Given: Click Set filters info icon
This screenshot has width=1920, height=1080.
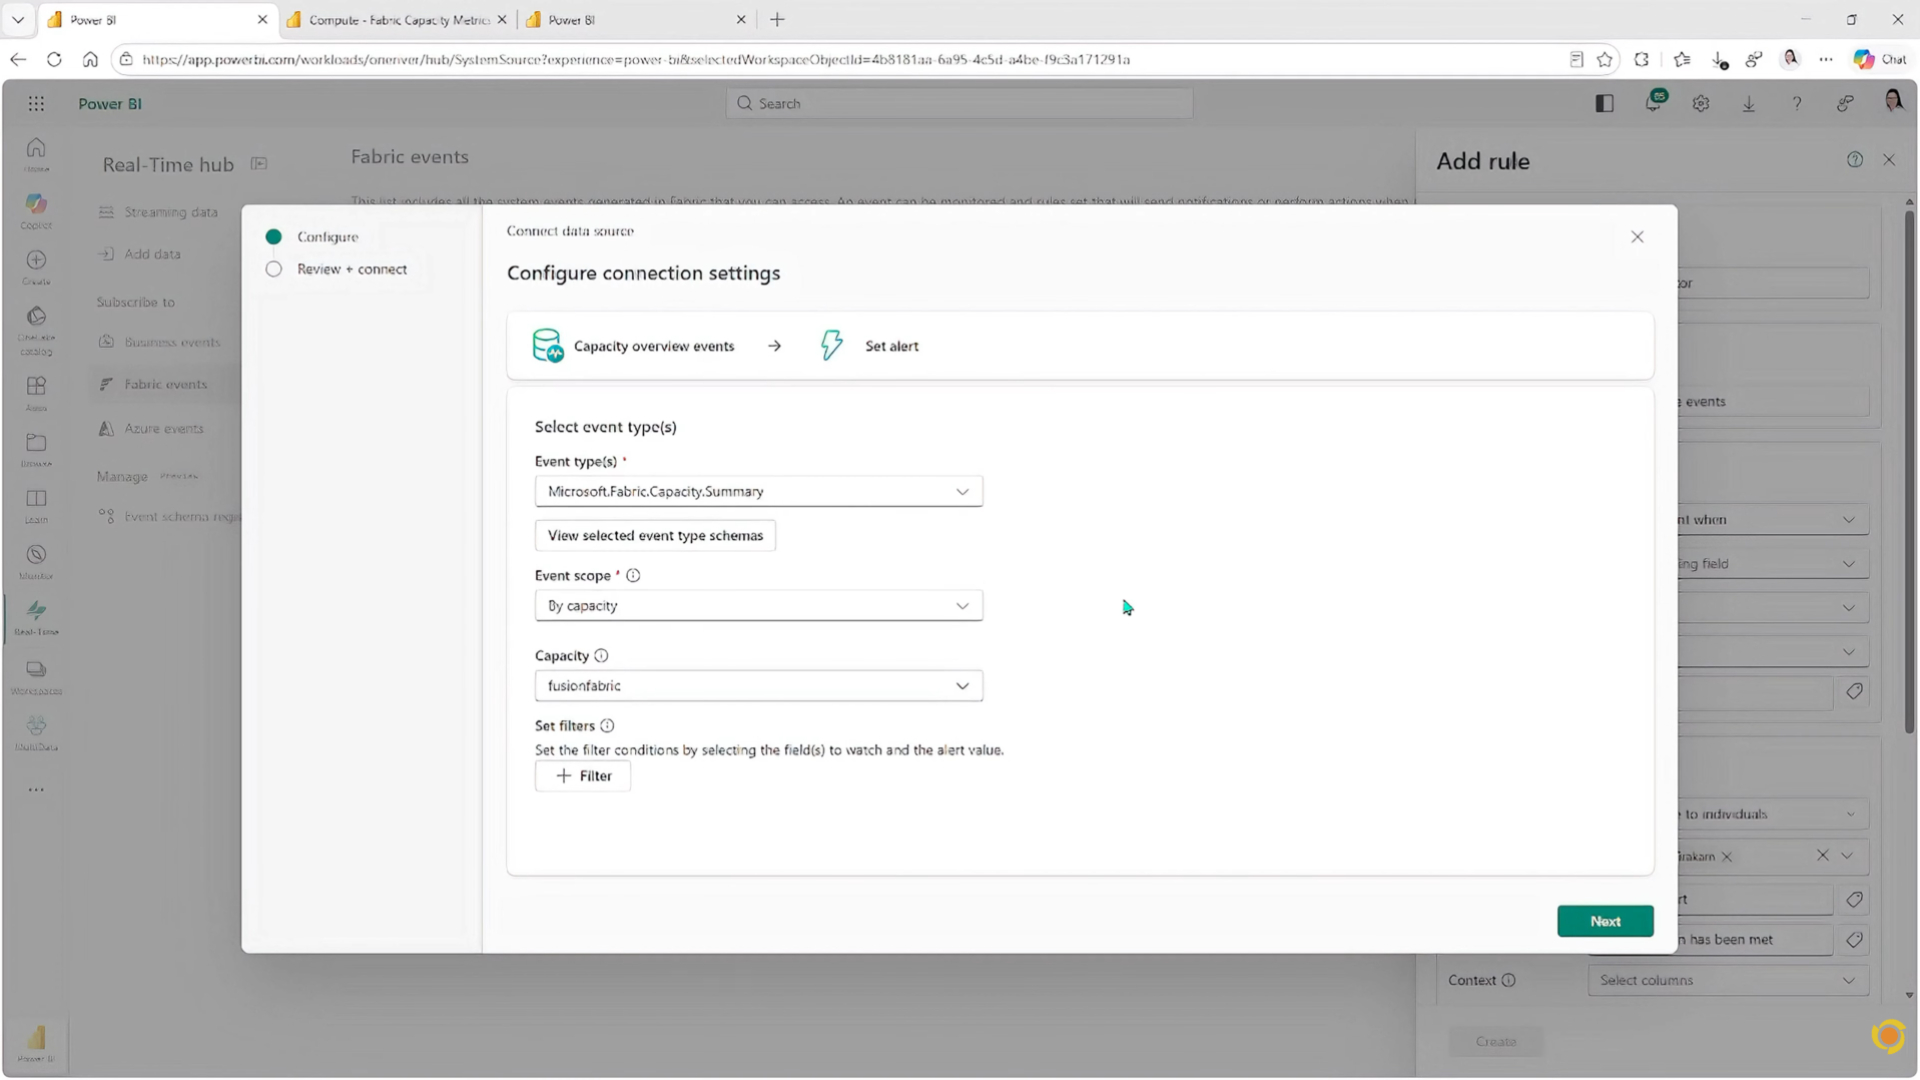Looking at the screenshot, I should [x=607, y=726].
